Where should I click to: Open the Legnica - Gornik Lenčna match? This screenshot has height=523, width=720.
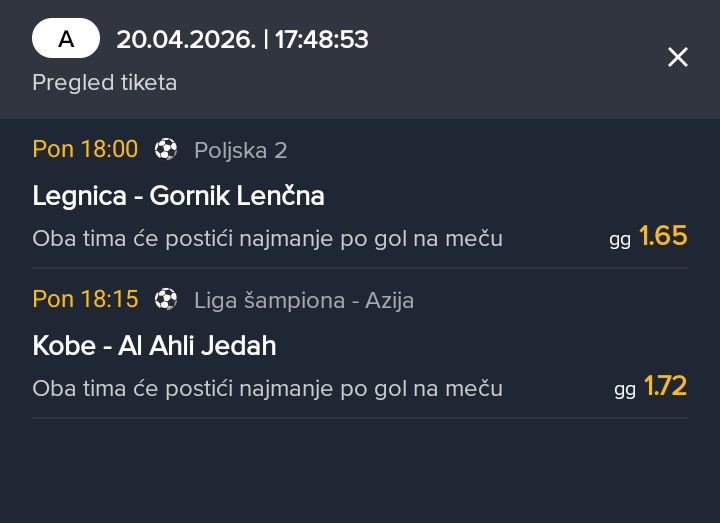(178, 196)
